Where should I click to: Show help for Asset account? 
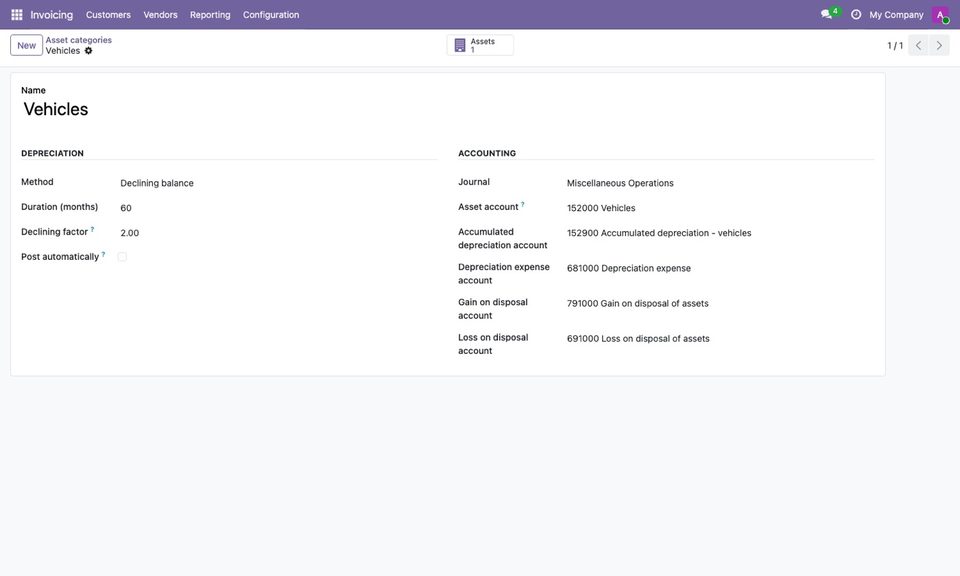pyautogui.click(x=523, y=204)
